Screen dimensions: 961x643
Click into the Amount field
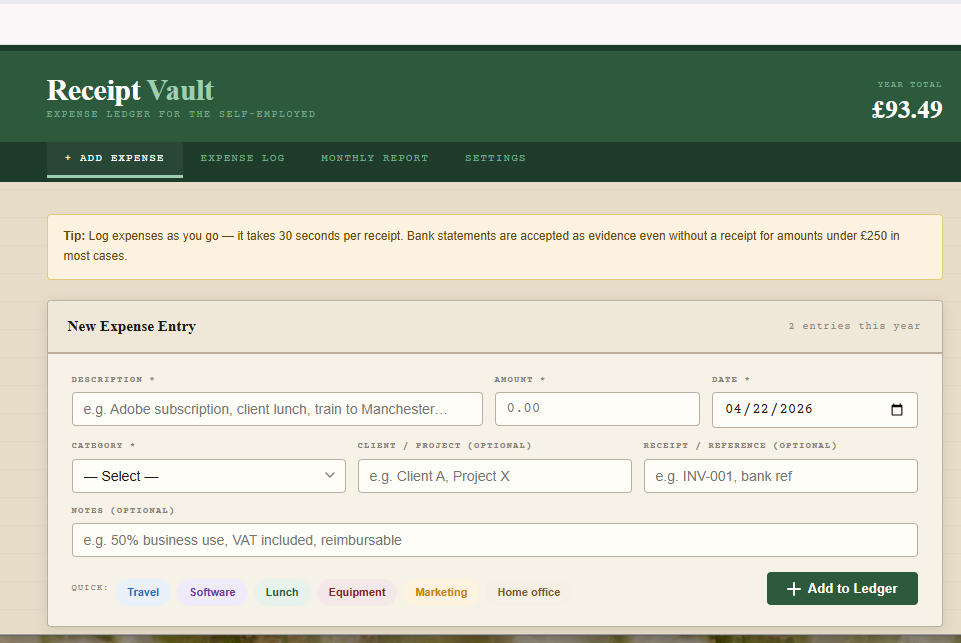click(596, 409)
